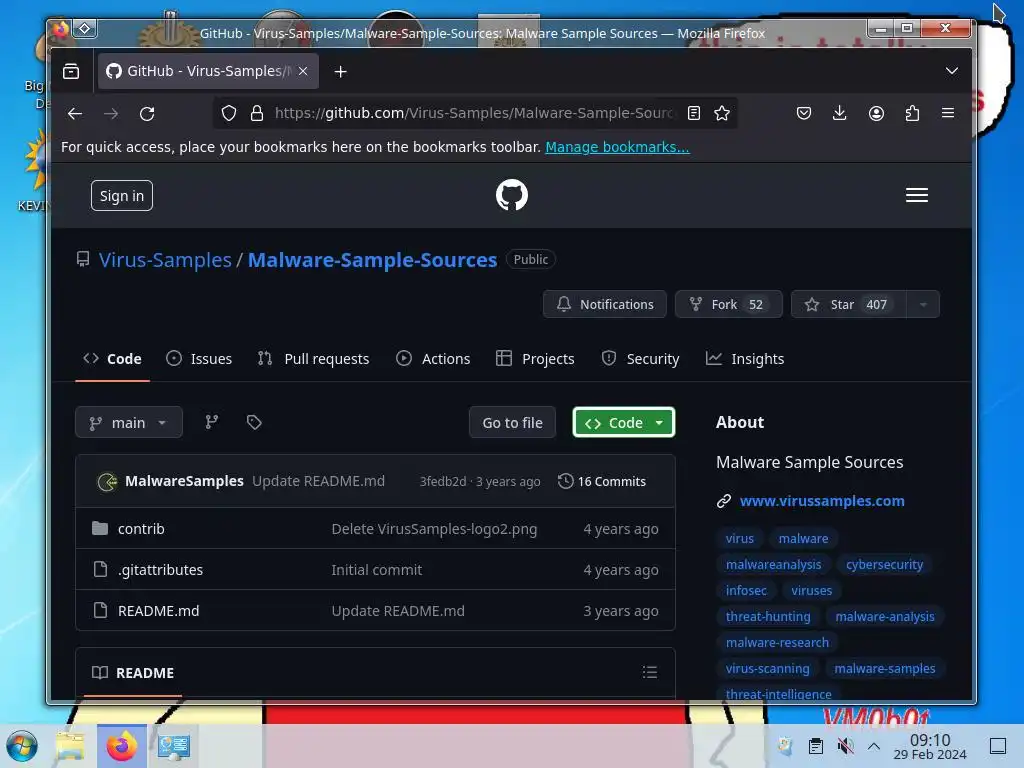This screenshot has height=768, width=1024.
Task: Reload the current GitHub page
Action: (147, 114)
